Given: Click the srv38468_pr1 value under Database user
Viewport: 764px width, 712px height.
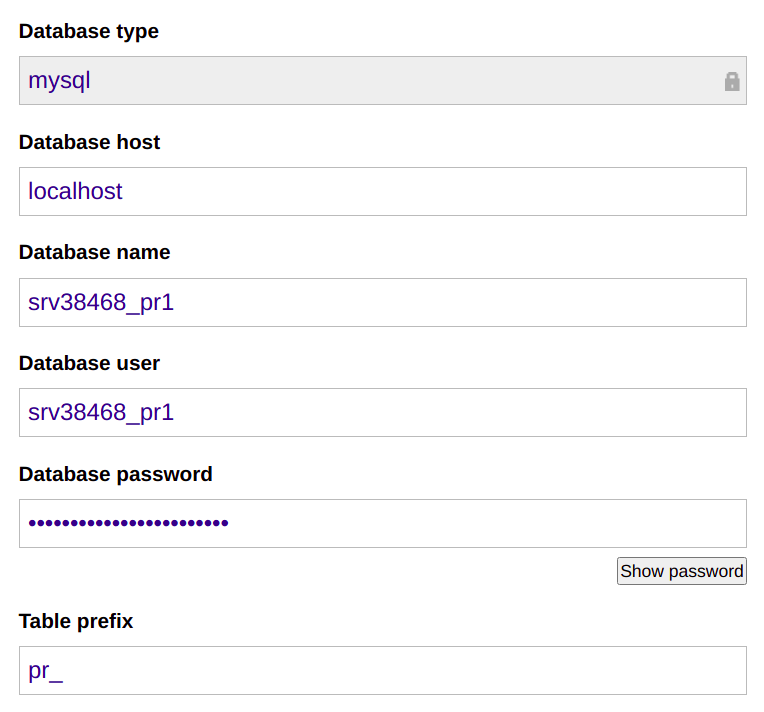Looking at the screenshot, I should pyautogui.click(x=101, y=412).
